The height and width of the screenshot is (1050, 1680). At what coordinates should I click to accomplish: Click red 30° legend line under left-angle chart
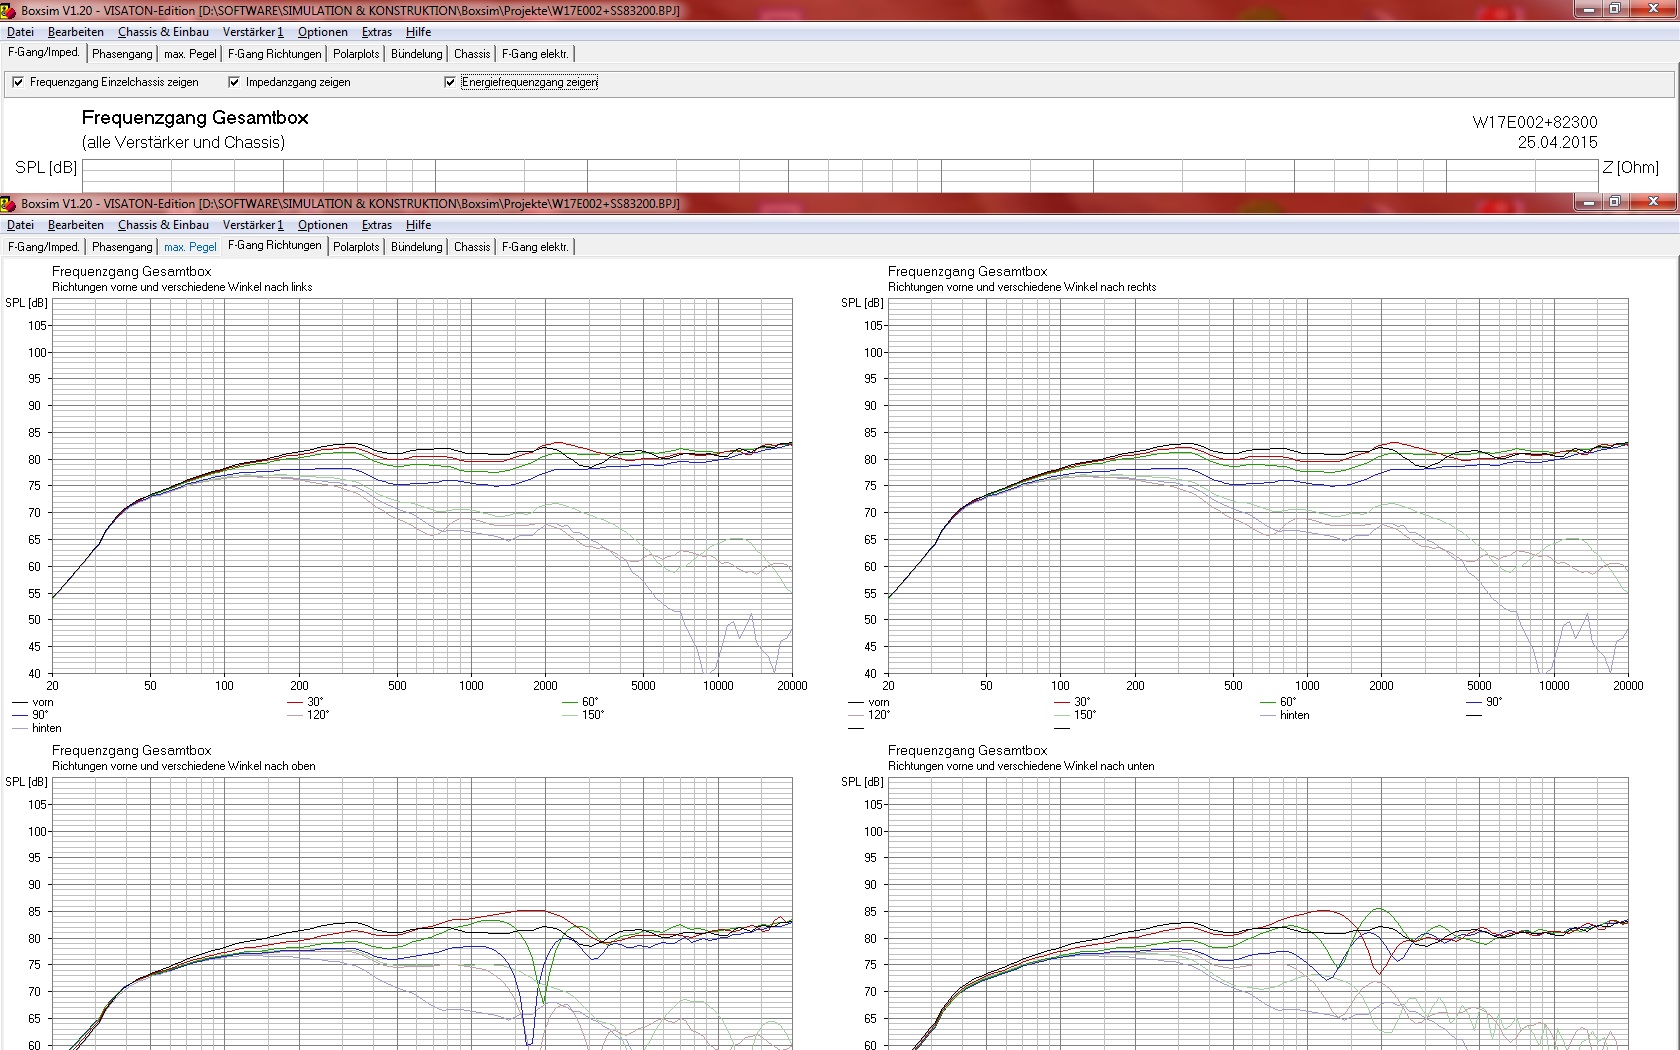click(295, 702)
